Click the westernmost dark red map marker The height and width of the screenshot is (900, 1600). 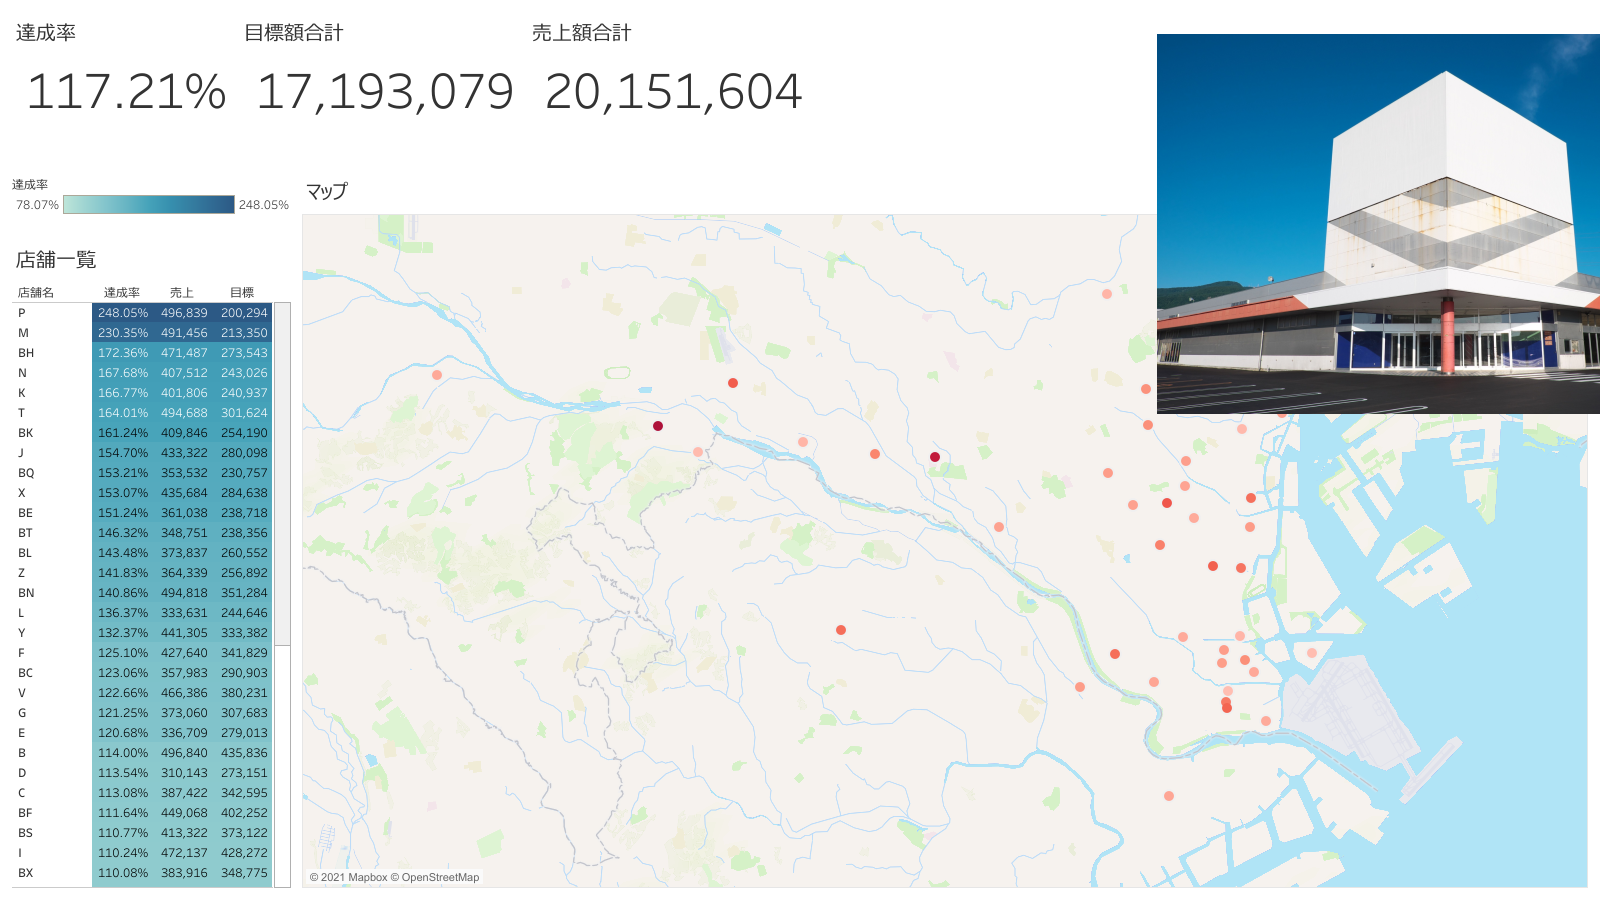(658, 426)
